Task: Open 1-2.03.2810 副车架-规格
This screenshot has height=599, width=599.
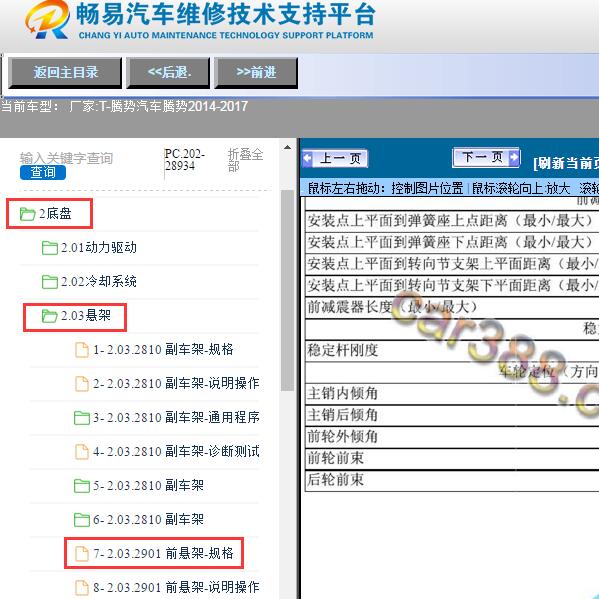Action: pos(163,350)
